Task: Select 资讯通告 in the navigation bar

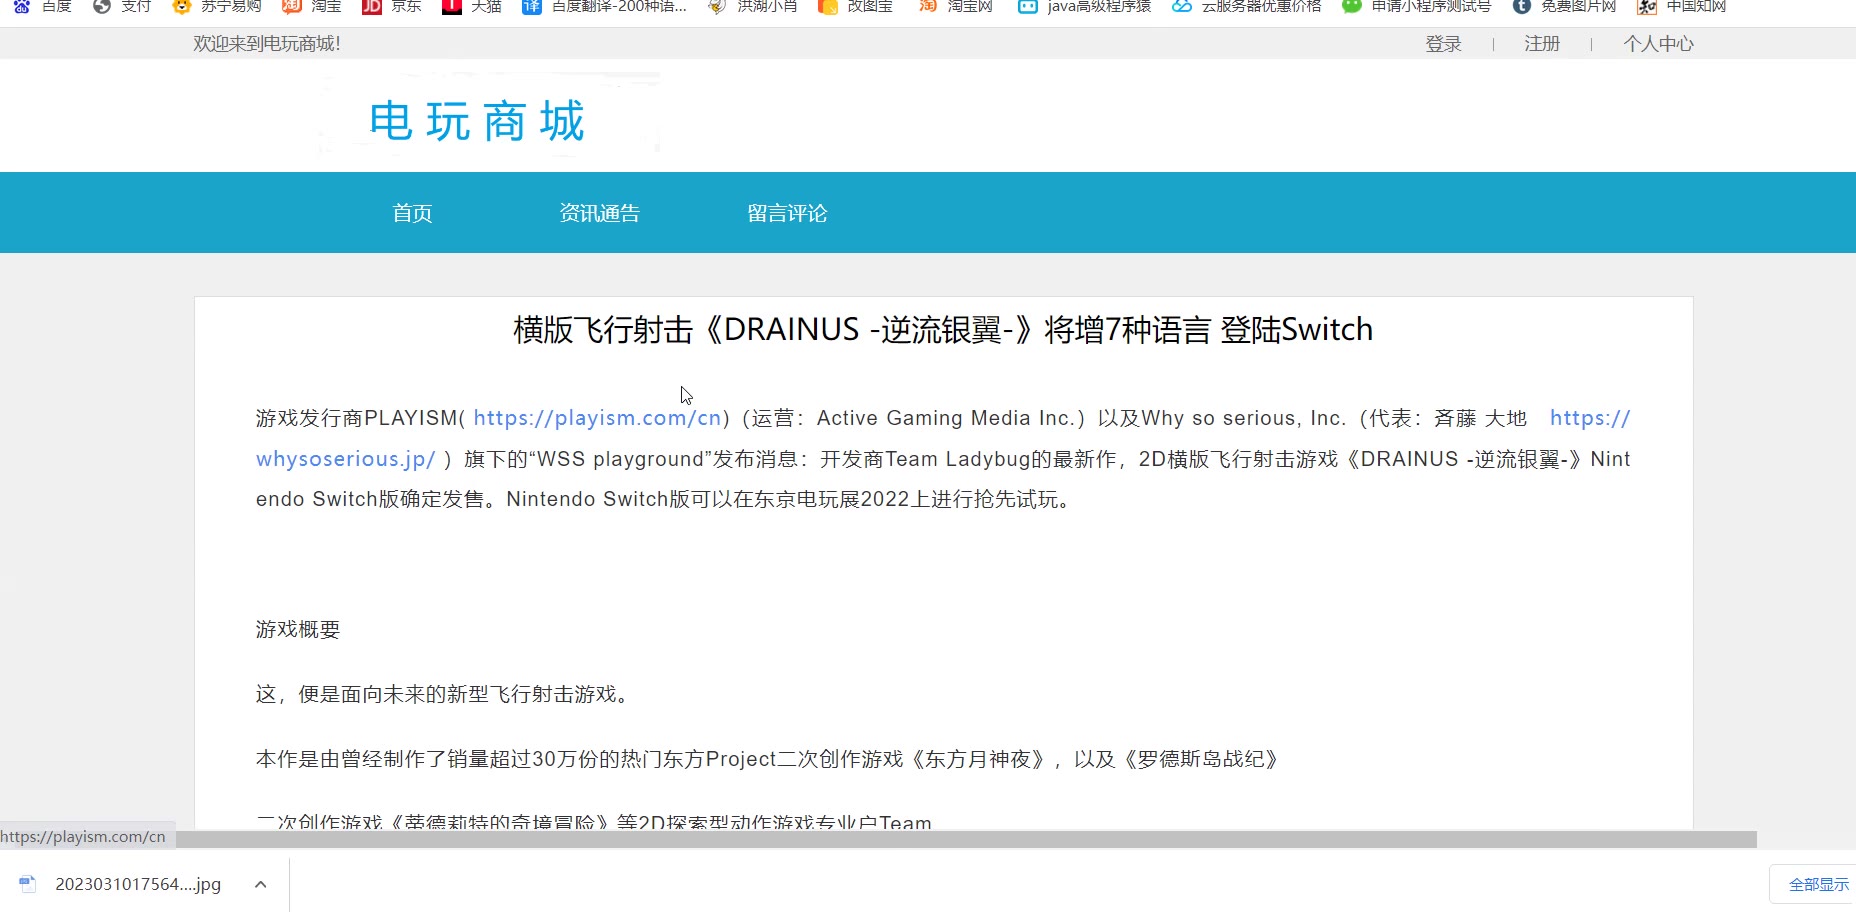Action: (599, 213)
